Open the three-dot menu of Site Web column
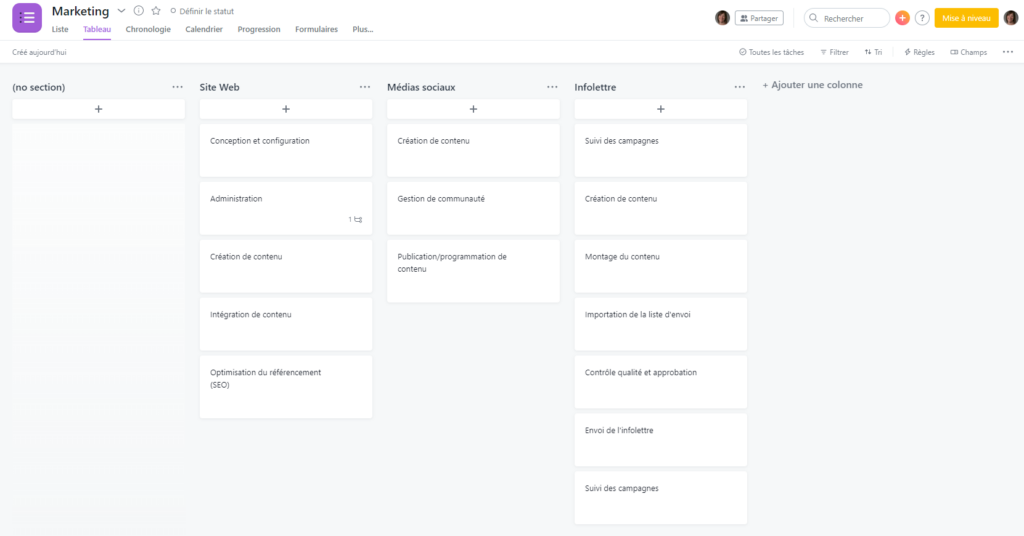This screenshot has height=536, width=1024. (365, 87)
